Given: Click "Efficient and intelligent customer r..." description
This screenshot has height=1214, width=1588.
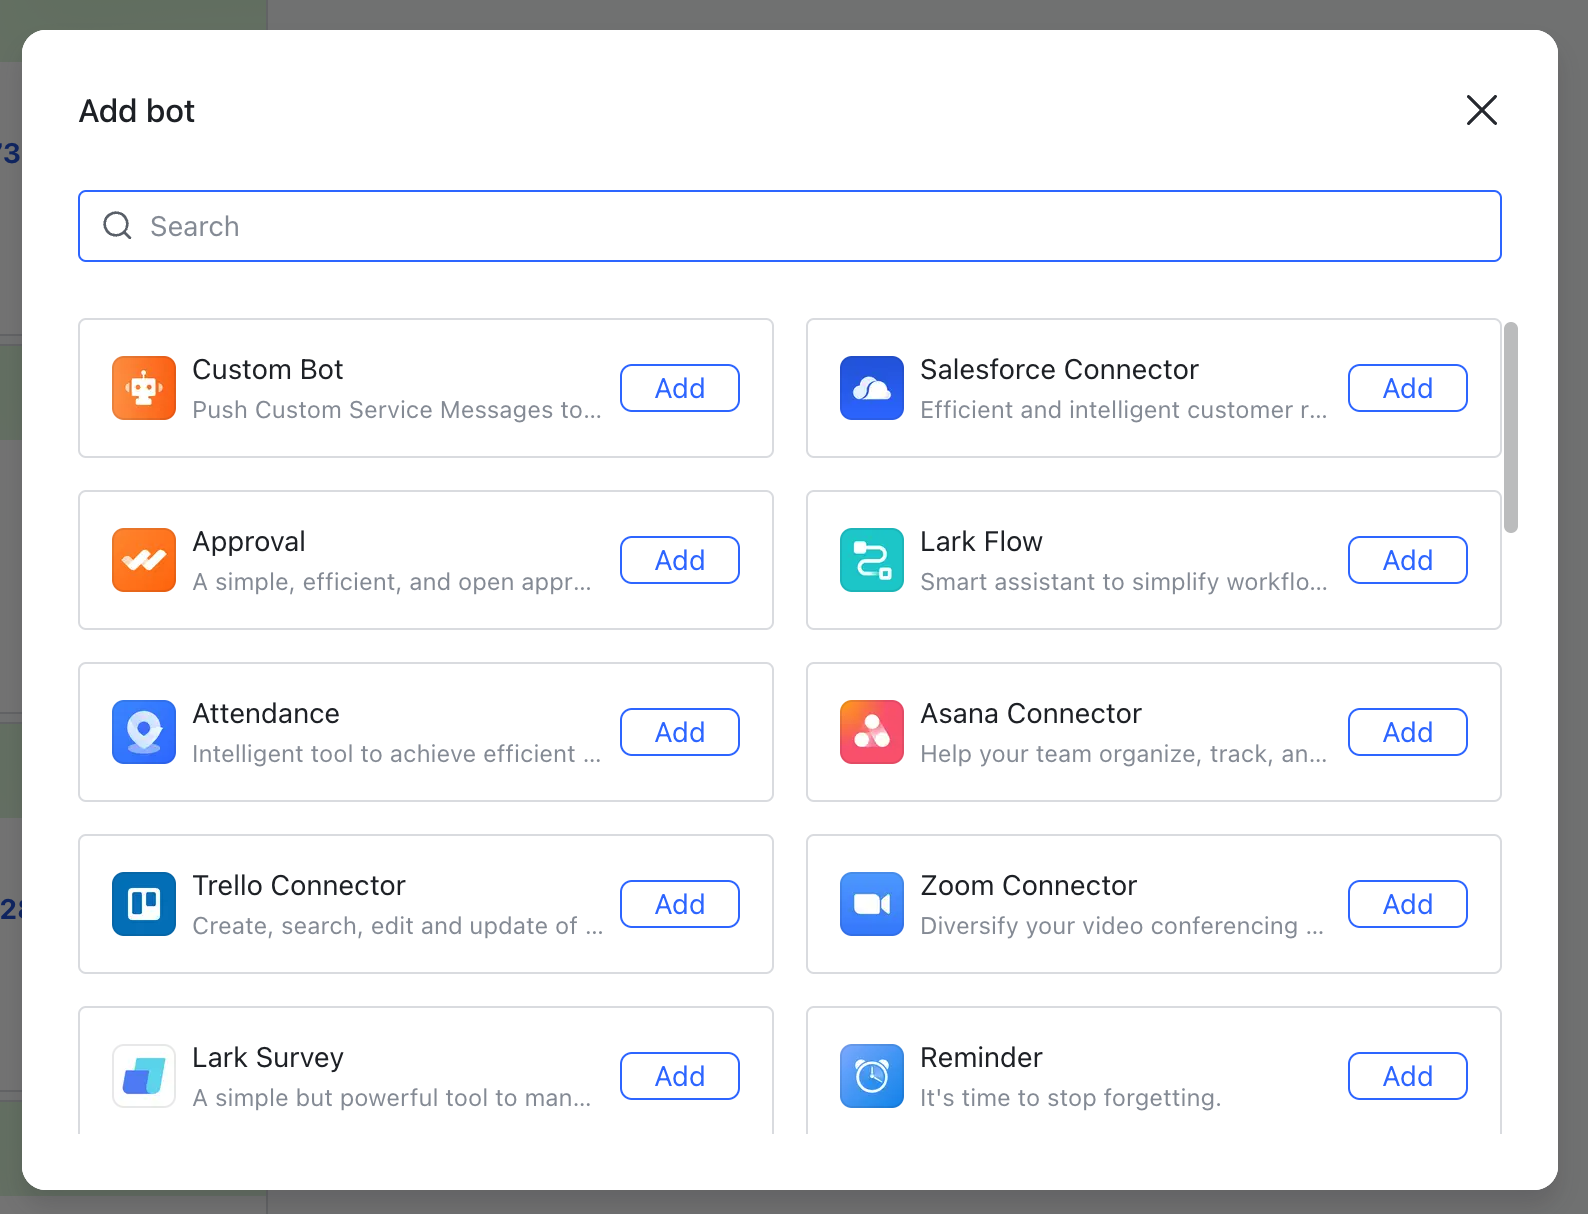Looking at the screenshot, I should (x=1124, y=410).
